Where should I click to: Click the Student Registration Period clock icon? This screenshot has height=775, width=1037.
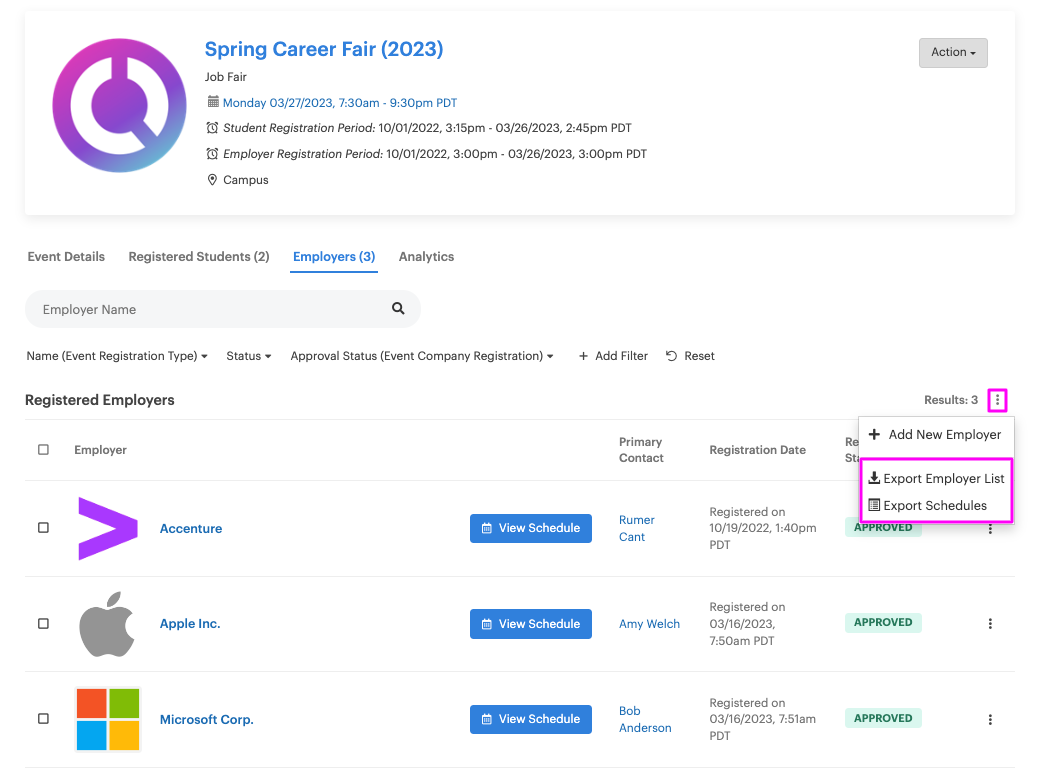pos(212,128)
